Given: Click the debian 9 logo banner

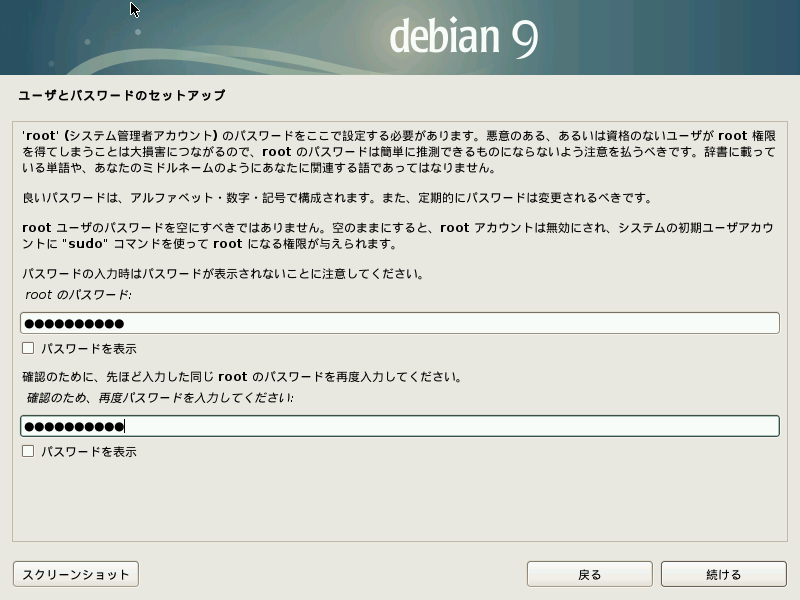Looking at the screenshot, I should click(x=400, y=37).
